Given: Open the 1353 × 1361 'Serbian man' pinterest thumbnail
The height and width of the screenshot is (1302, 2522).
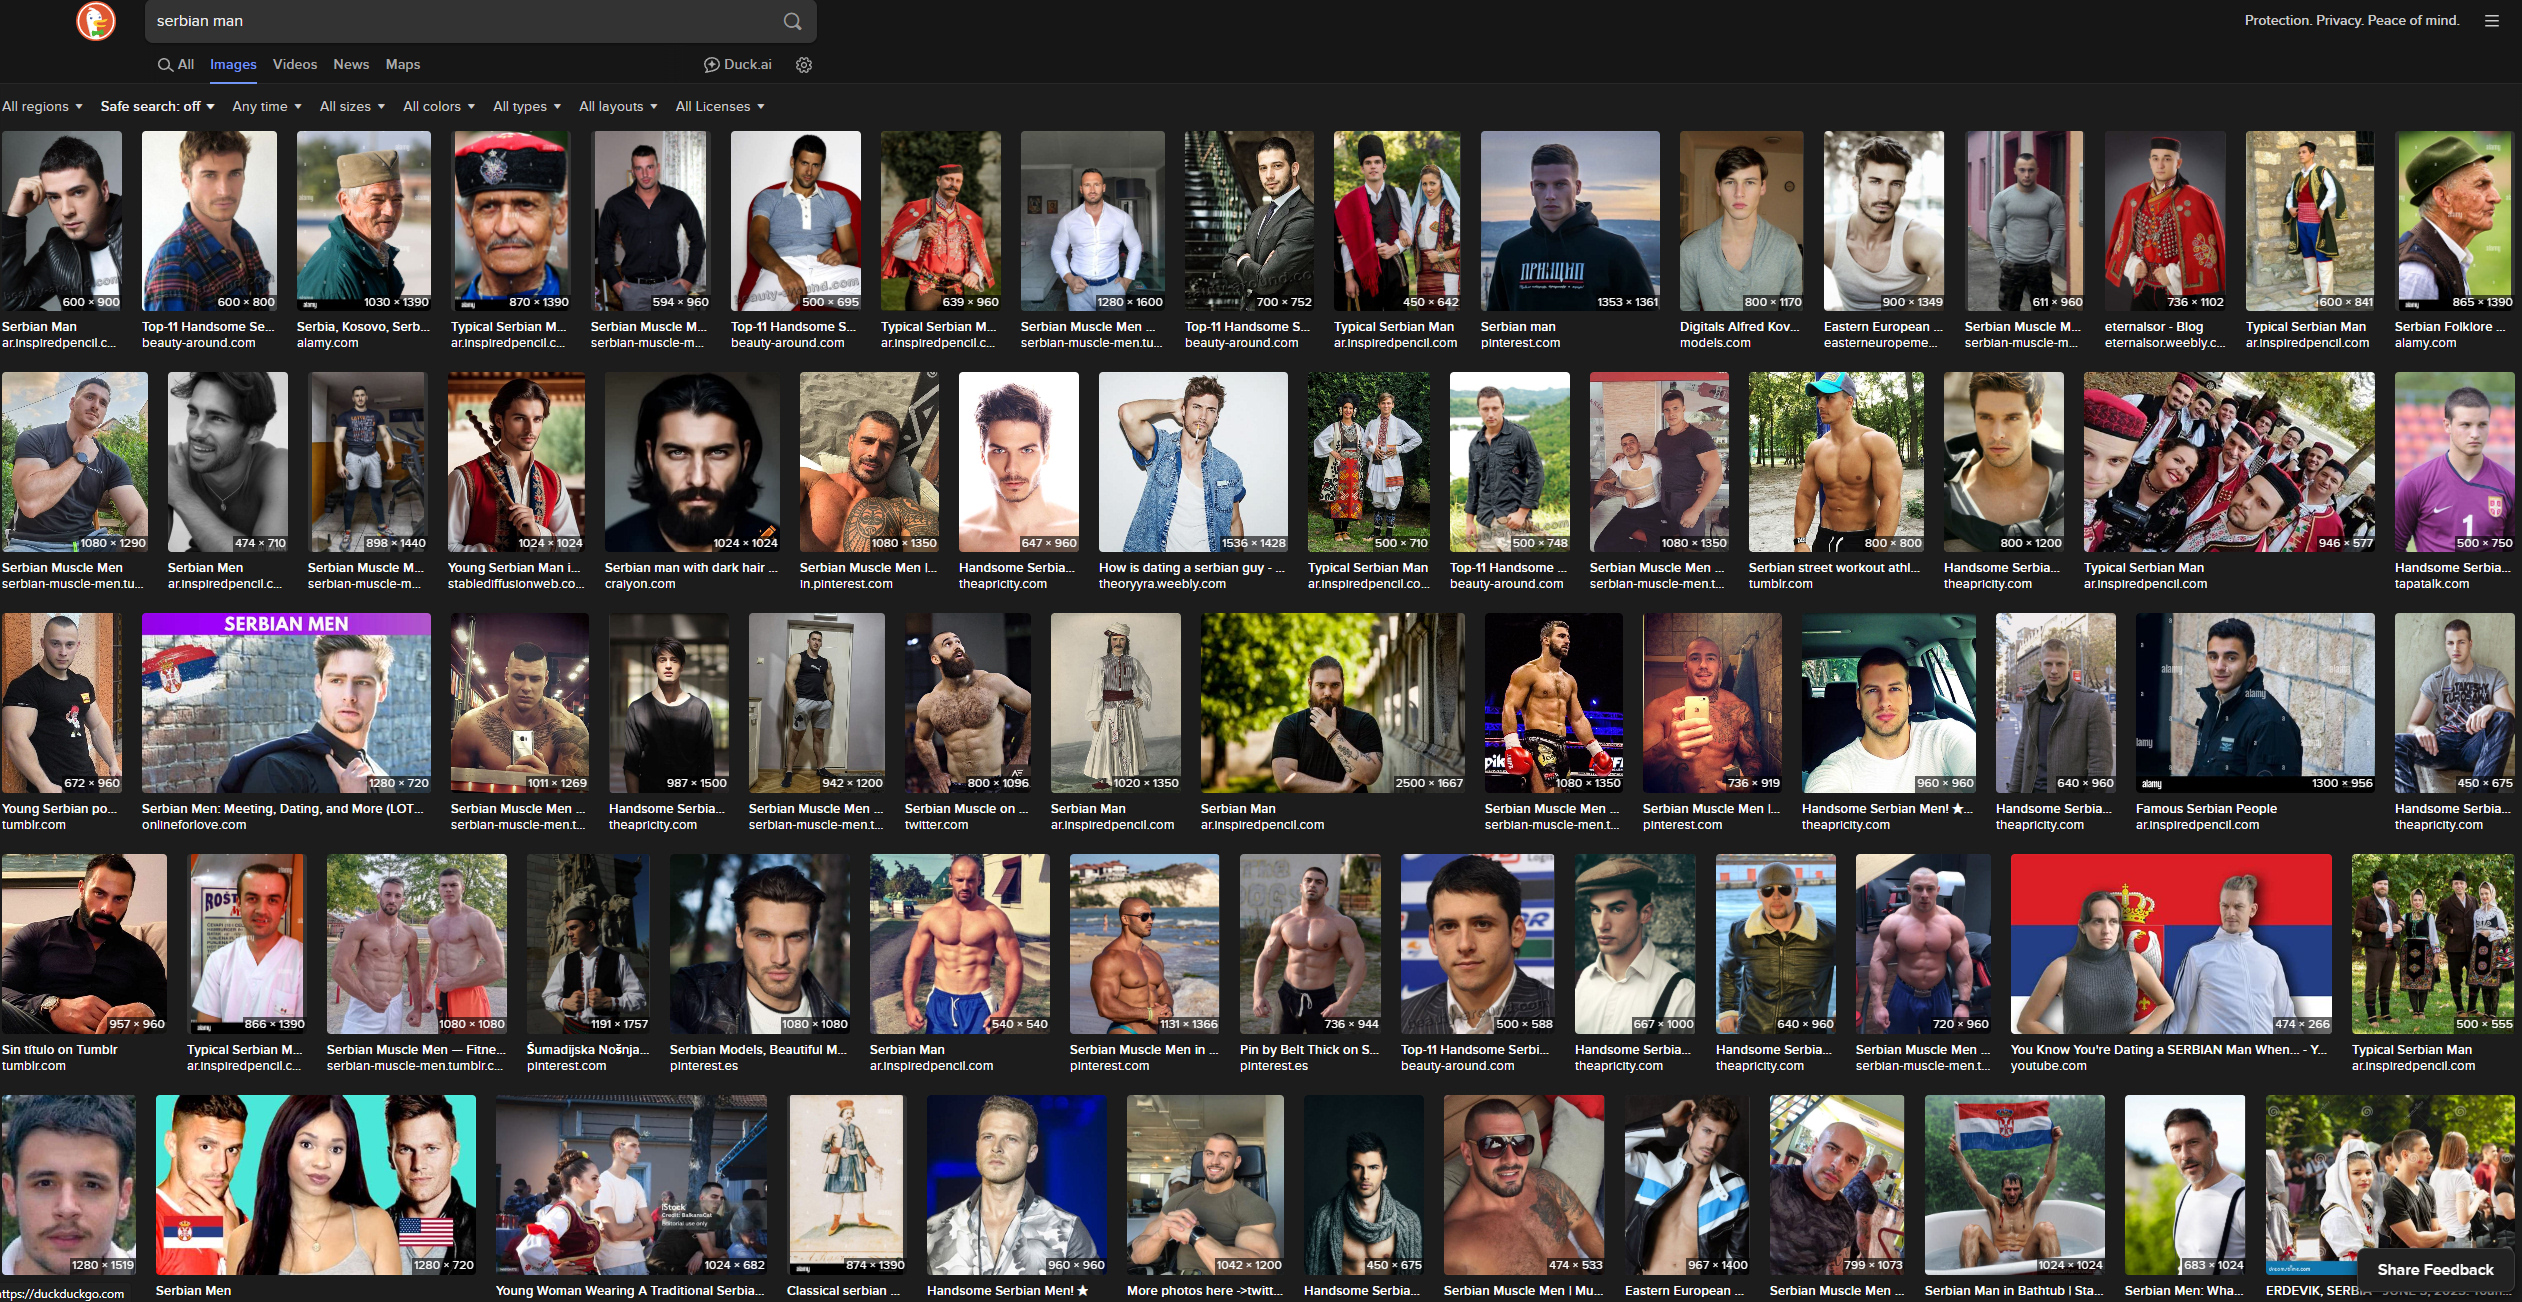Looking at the screenshot, I should pos(1570,221).
